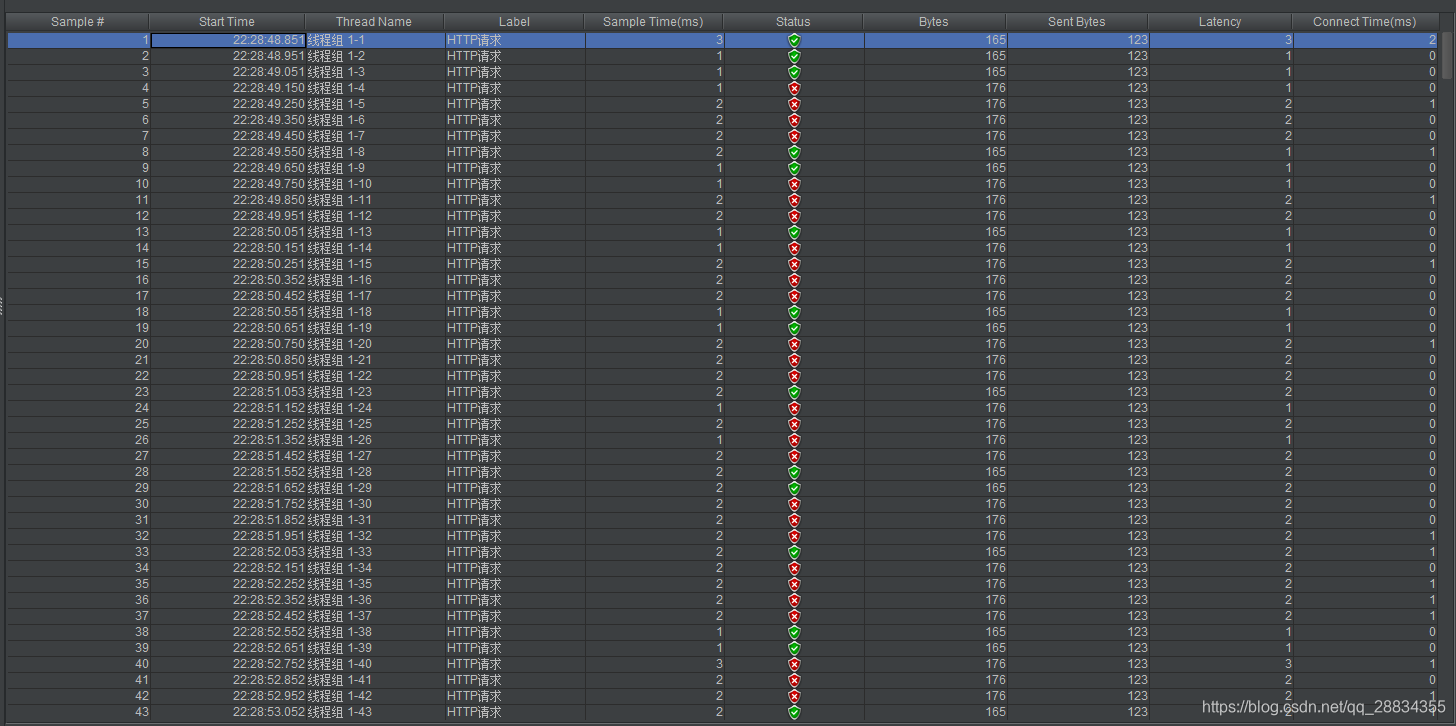Sort by the Start Time column header

[x=227, y=22]
